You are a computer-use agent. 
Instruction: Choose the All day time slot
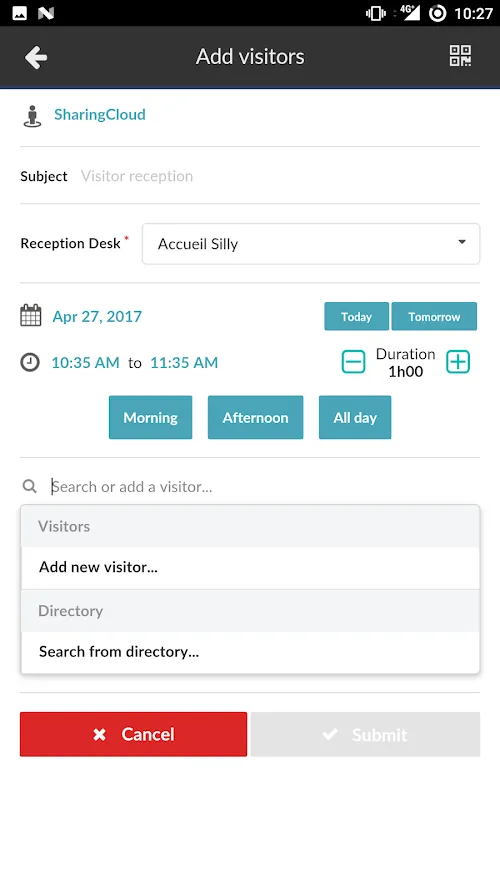(355, 417)
